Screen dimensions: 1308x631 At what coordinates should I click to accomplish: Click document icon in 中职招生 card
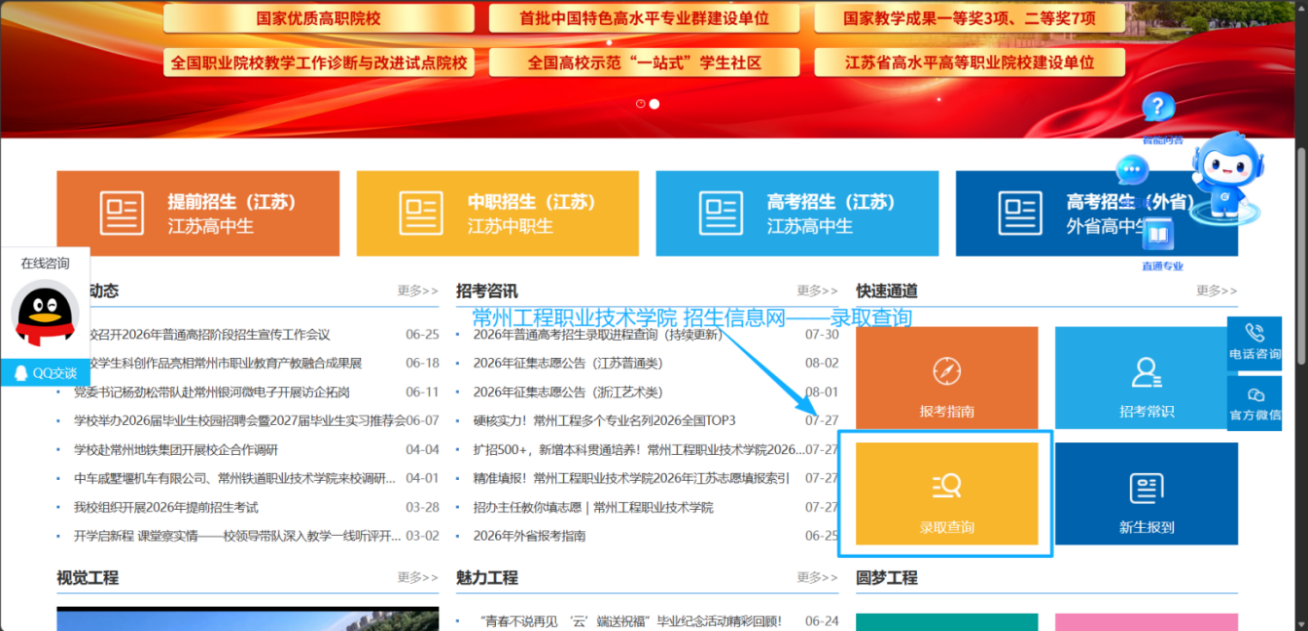(421, 213)
